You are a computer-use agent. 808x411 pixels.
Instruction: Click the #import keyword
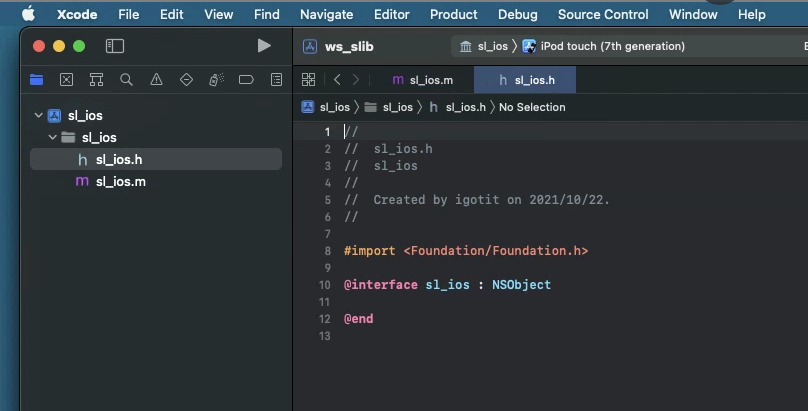pyautogui.click(x=369, y=251)
